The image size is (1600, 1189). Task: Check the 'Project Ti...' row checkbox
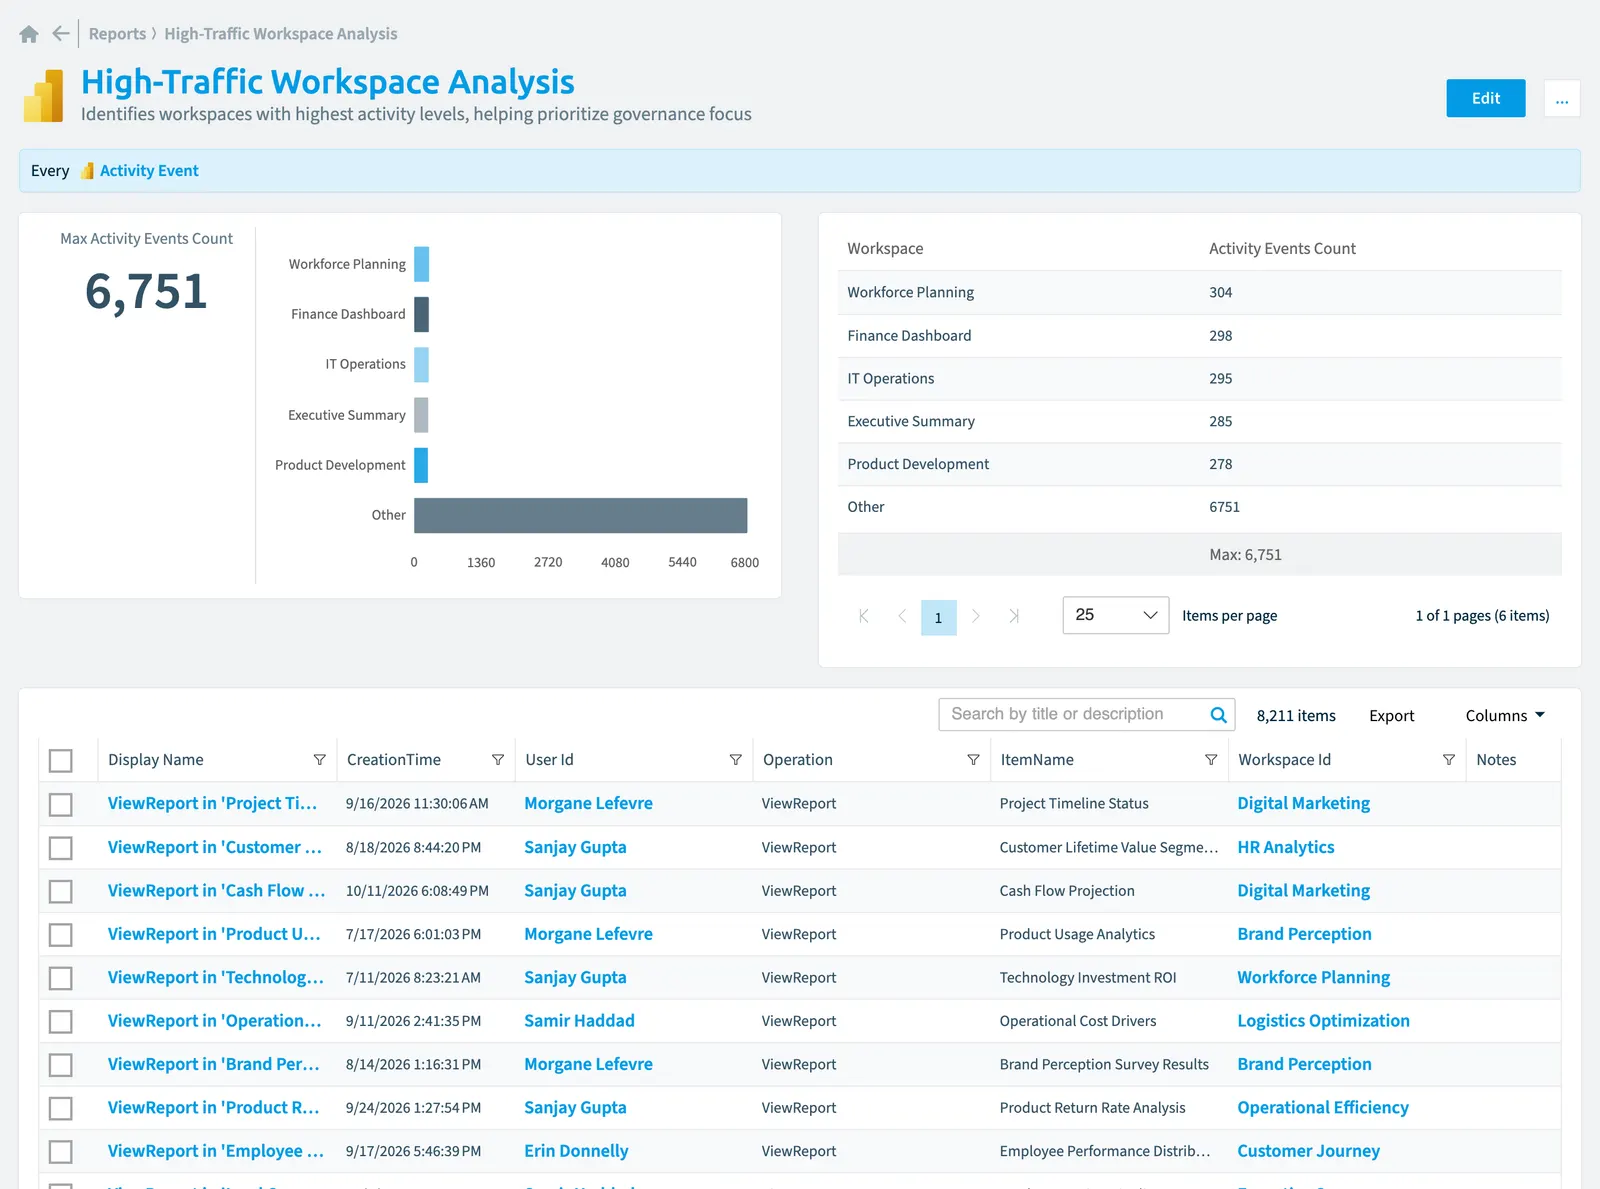point(61,804)
